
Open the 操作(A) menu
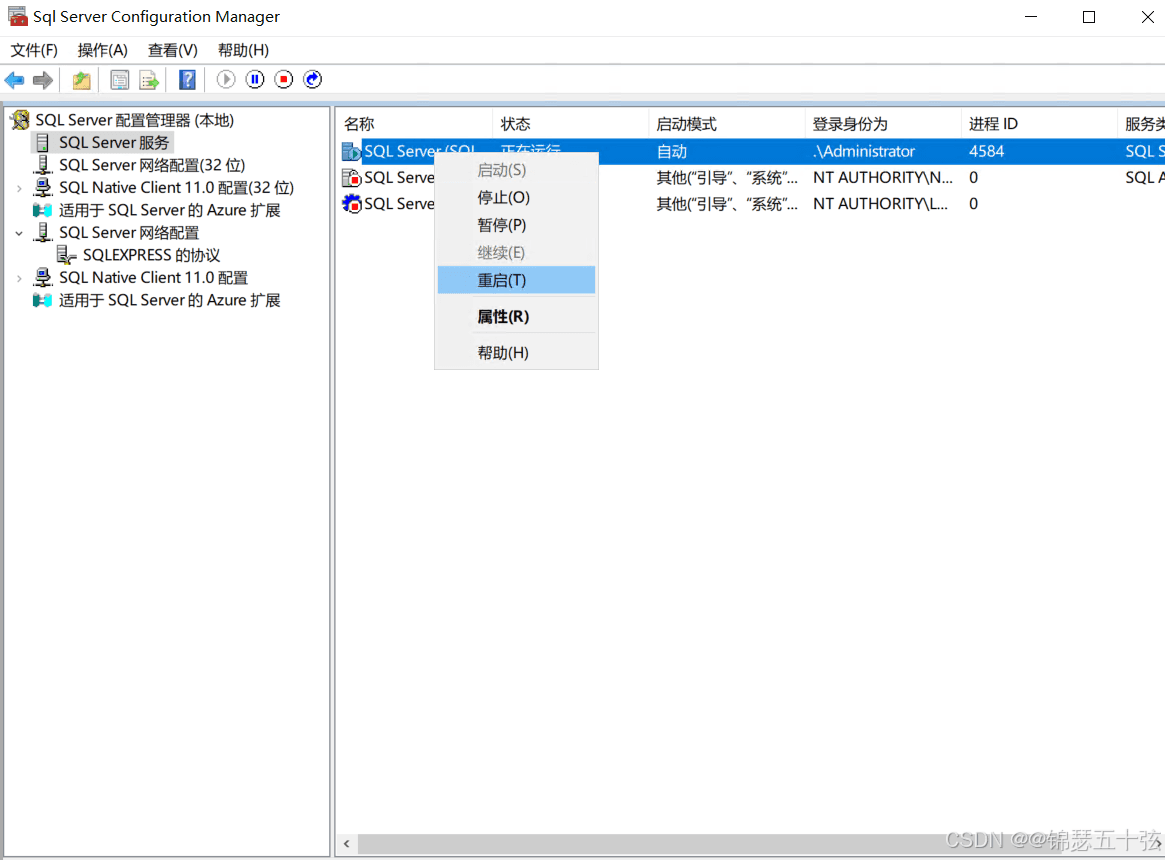(x=103, y=51)
